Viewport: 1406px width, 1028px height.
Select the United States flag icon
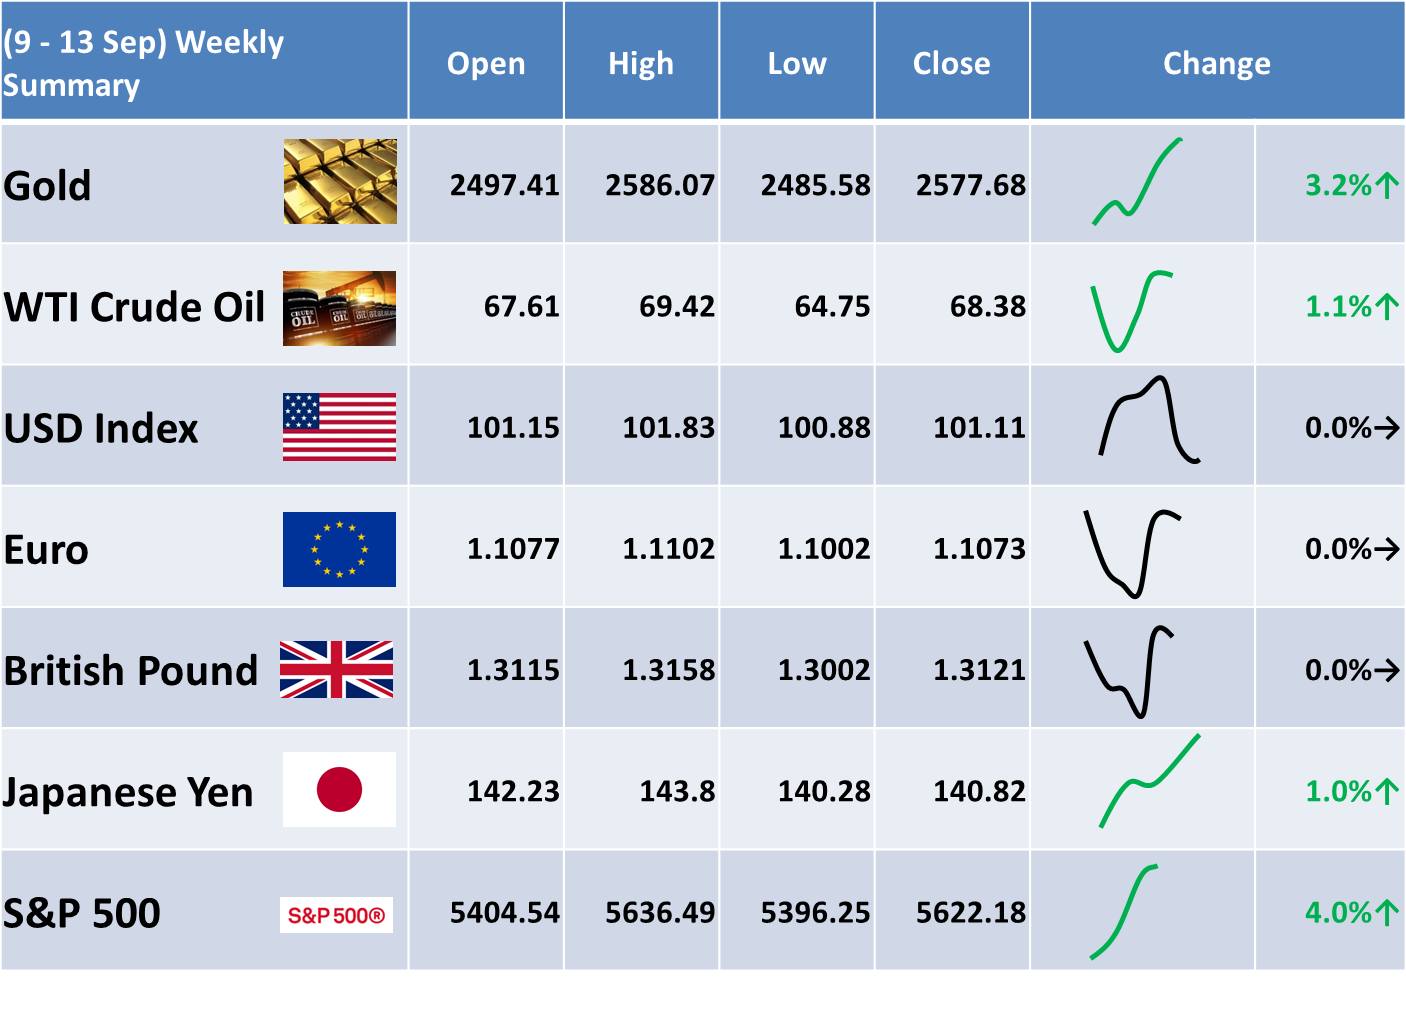point(339,427)
